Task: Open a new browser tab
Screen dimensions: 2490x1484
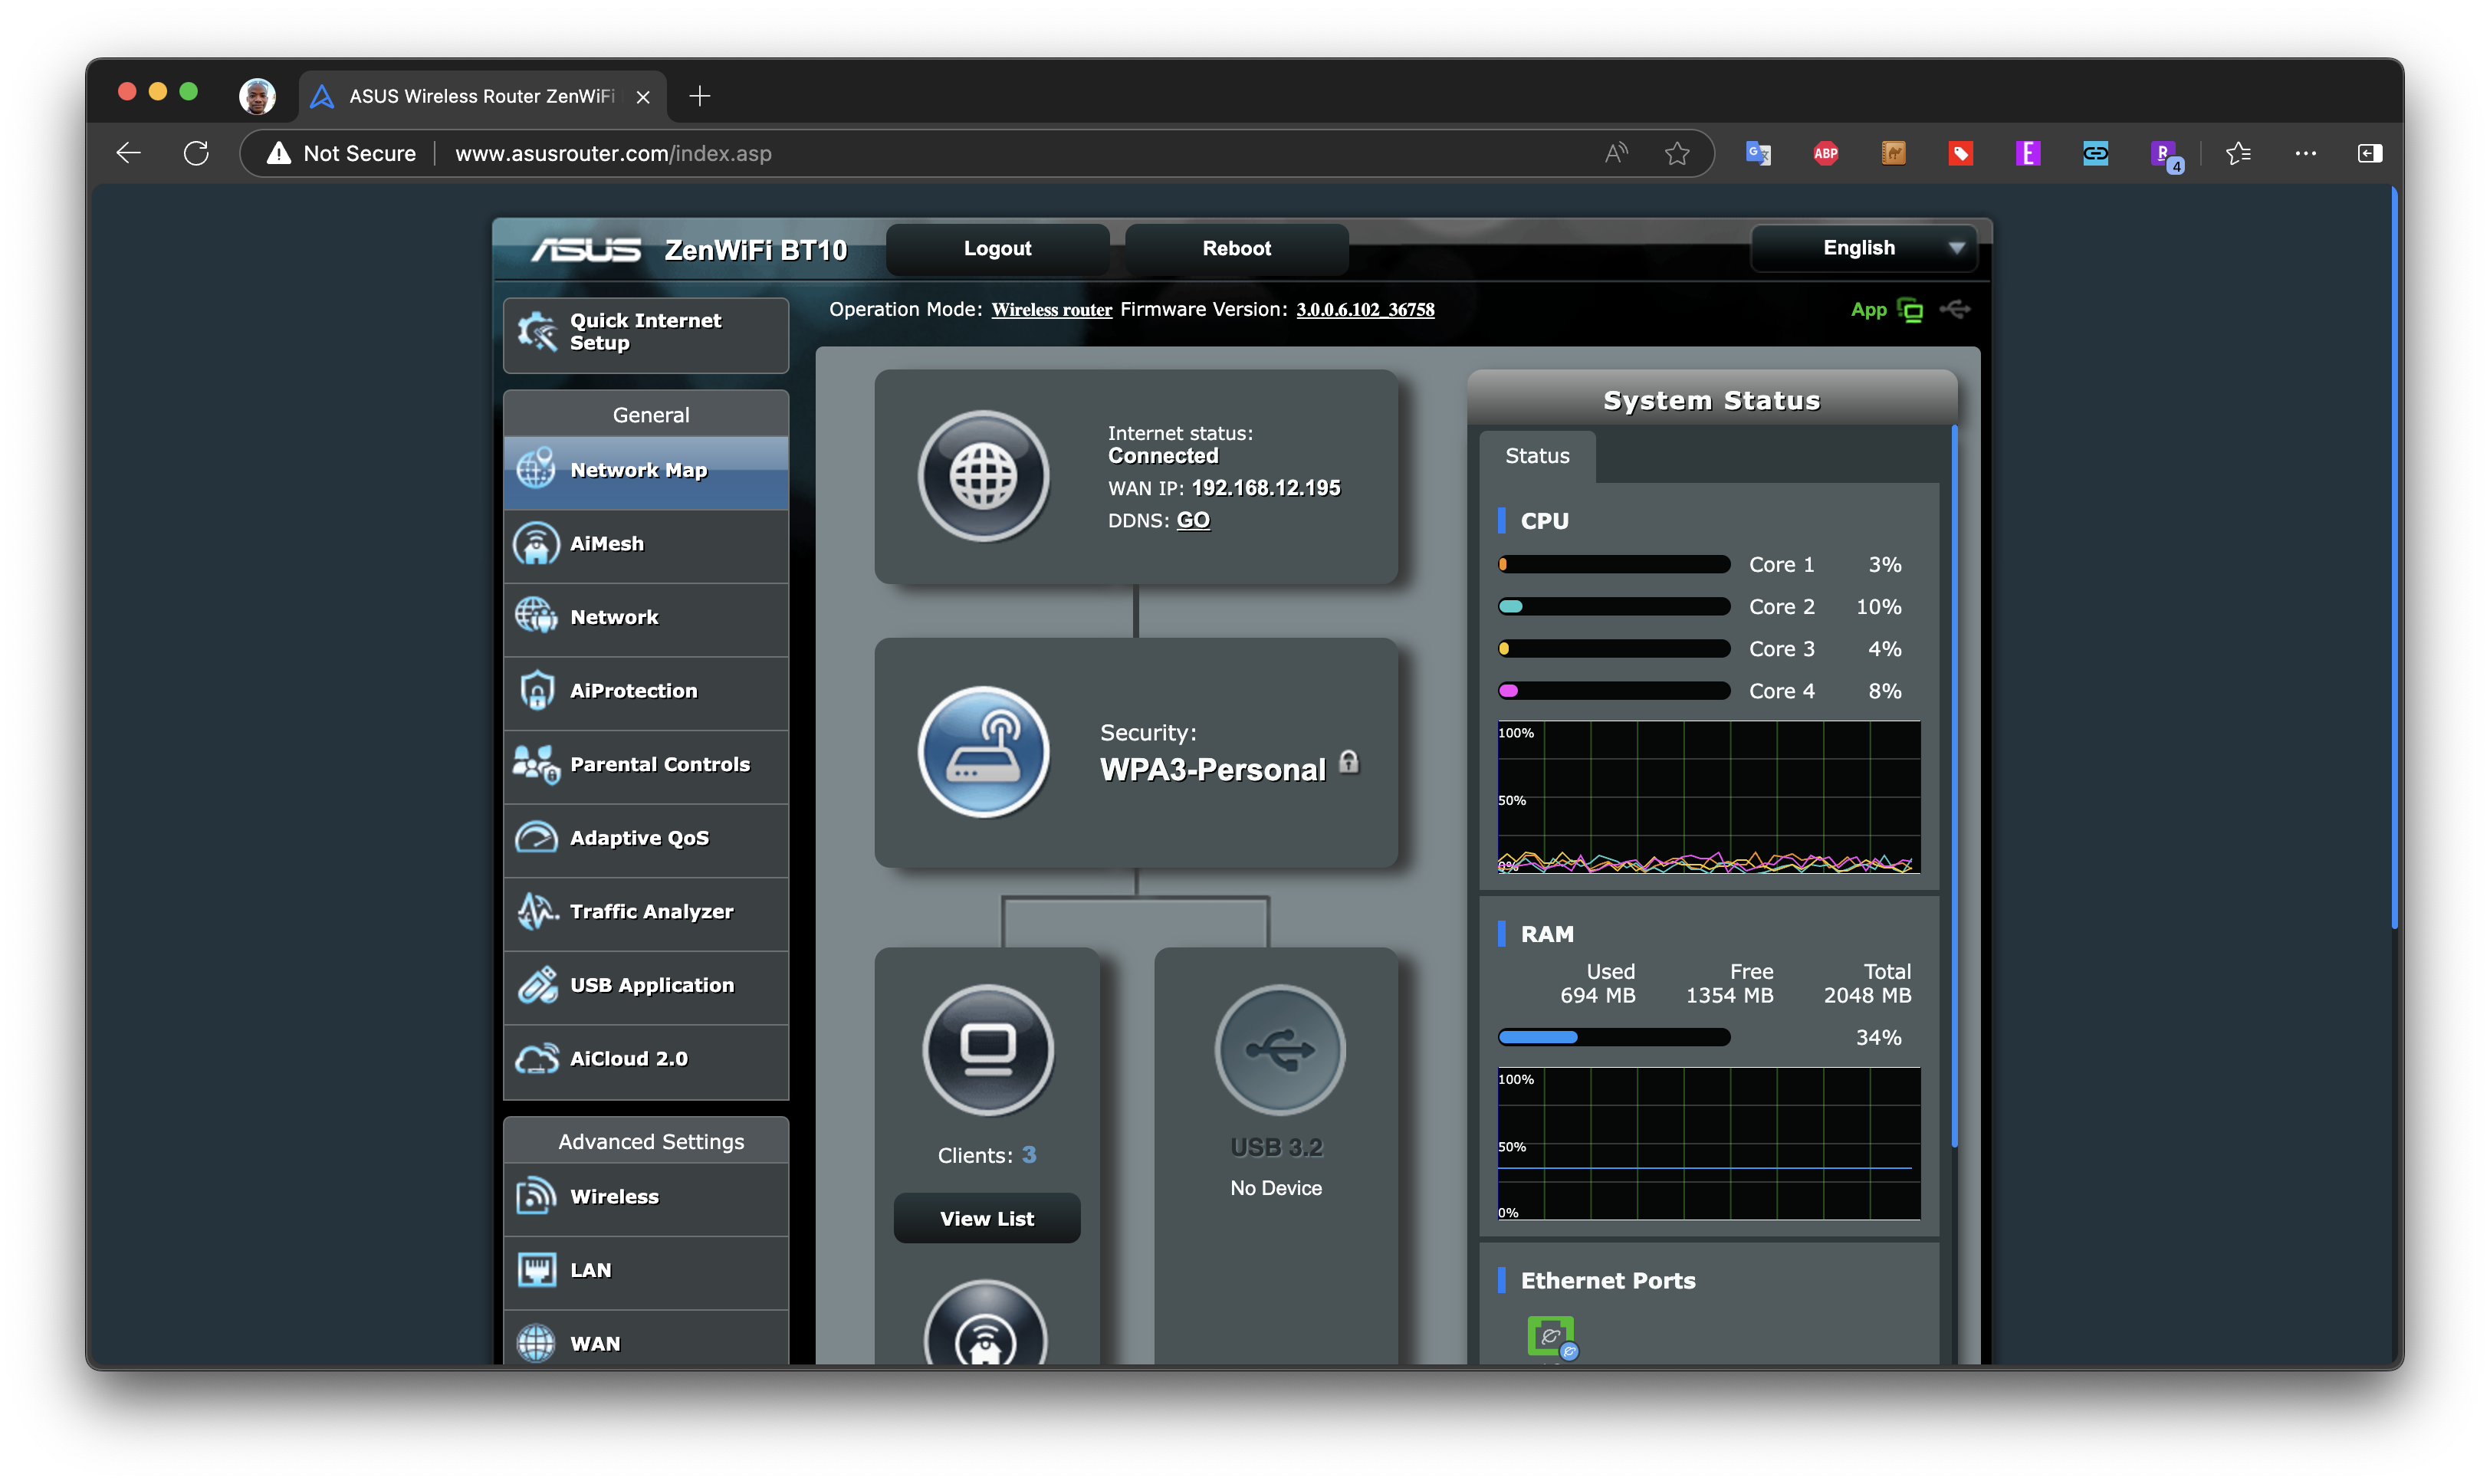Action: pyautogui.click(x=700, y=96)
